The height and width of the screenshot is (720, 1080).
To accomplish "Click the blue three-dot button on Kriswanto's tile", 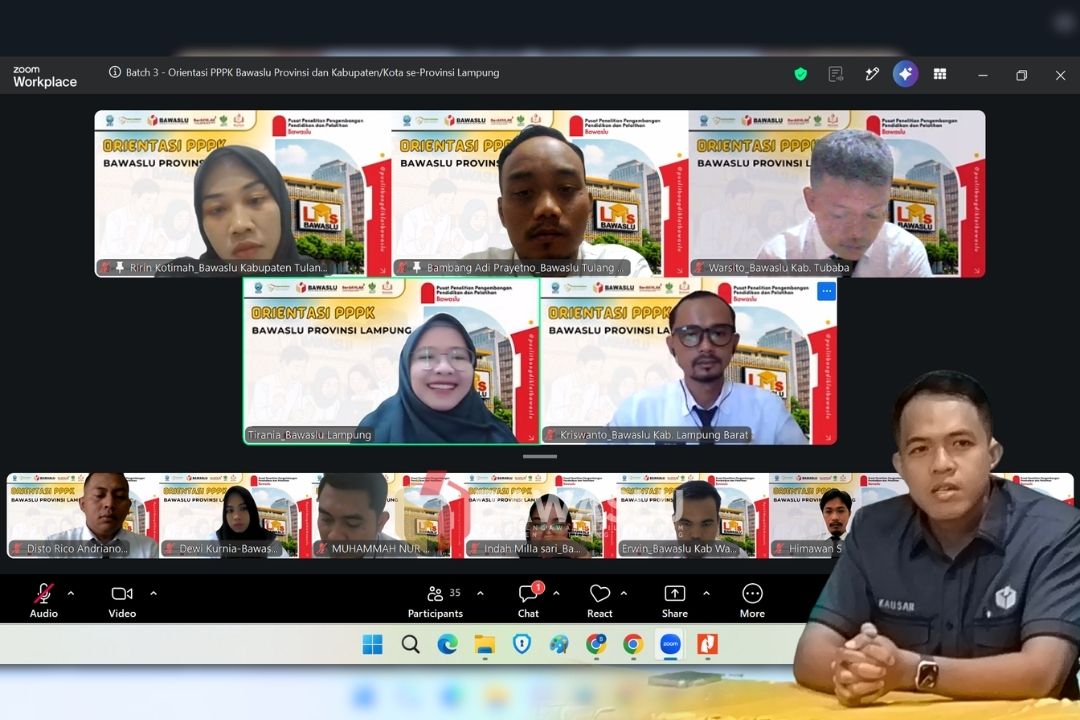I will [827, 291].
